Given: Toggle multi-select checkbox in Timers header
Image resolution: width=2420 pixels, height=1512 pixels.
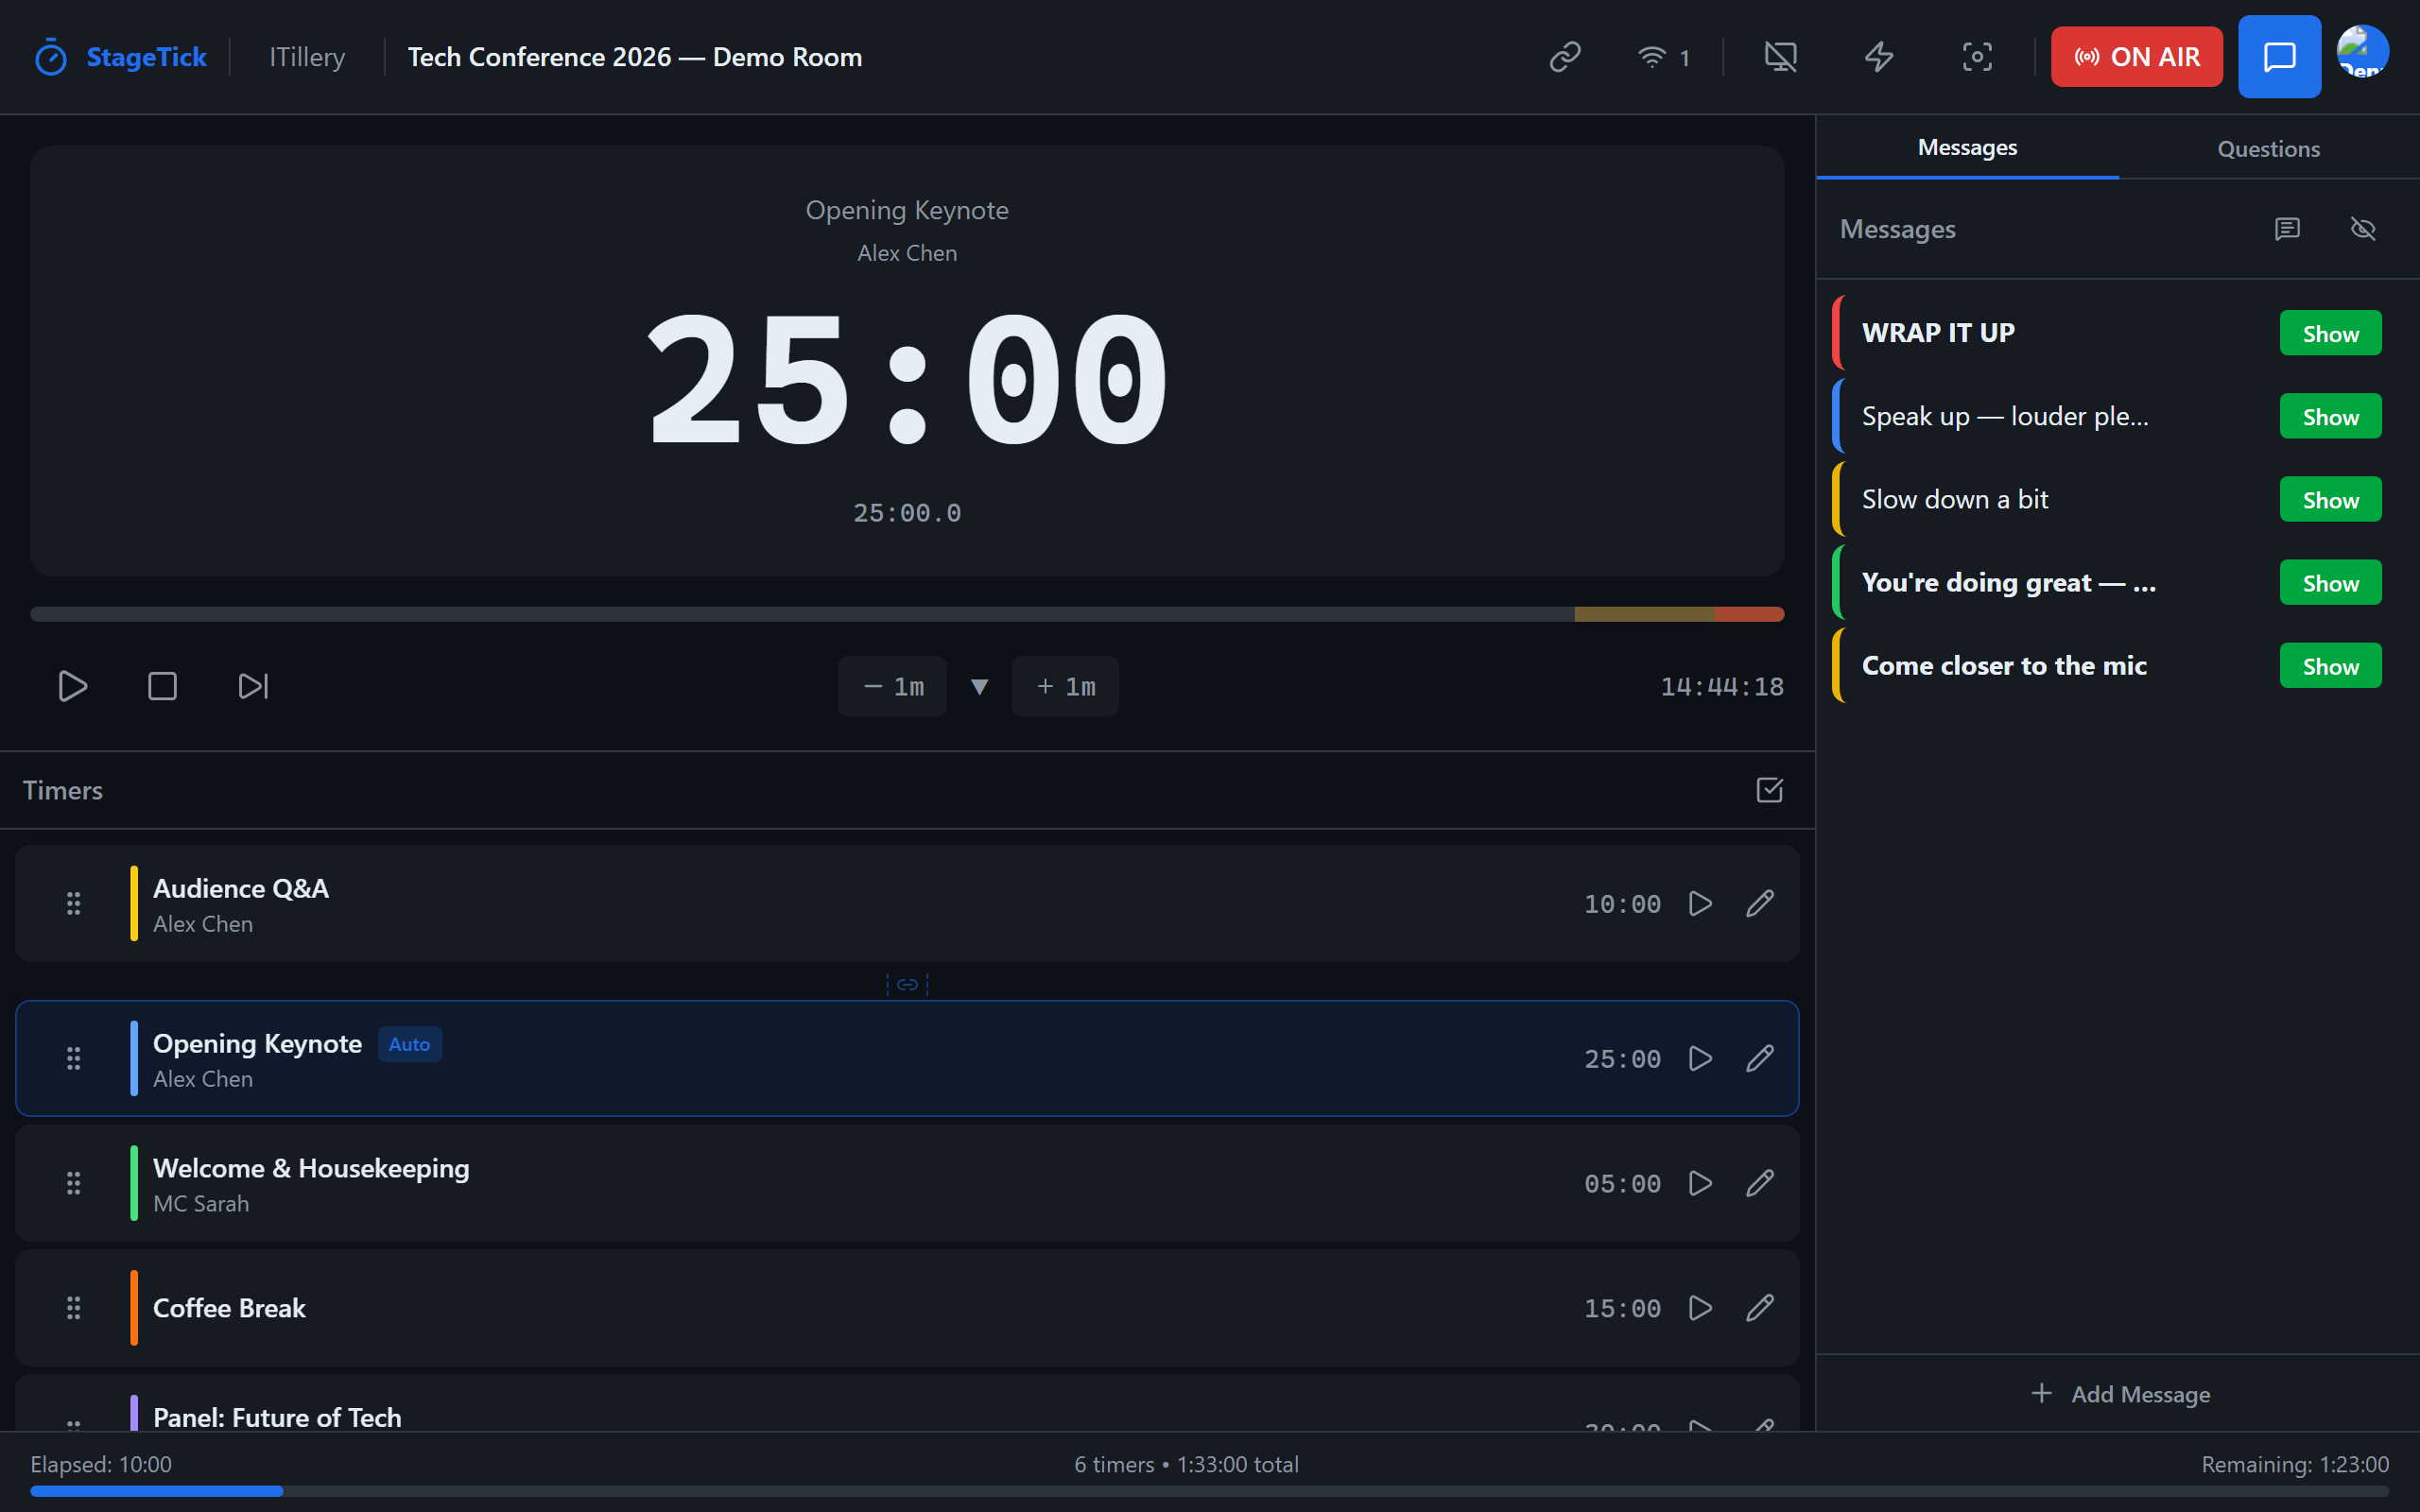Looking at the screenshot, I should click(1769, 790).
